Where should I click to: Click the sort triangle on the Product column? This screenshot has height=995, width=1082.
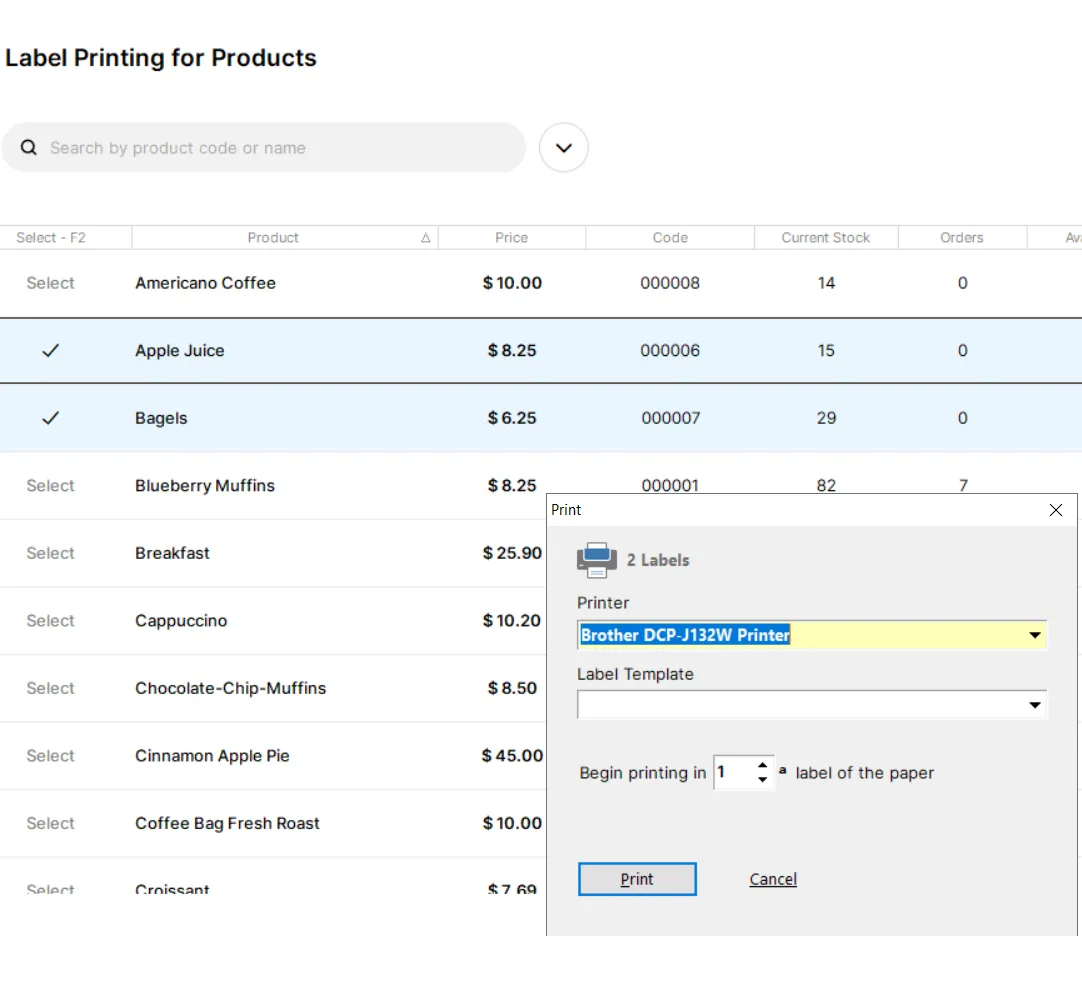click(x=425, y=237)
